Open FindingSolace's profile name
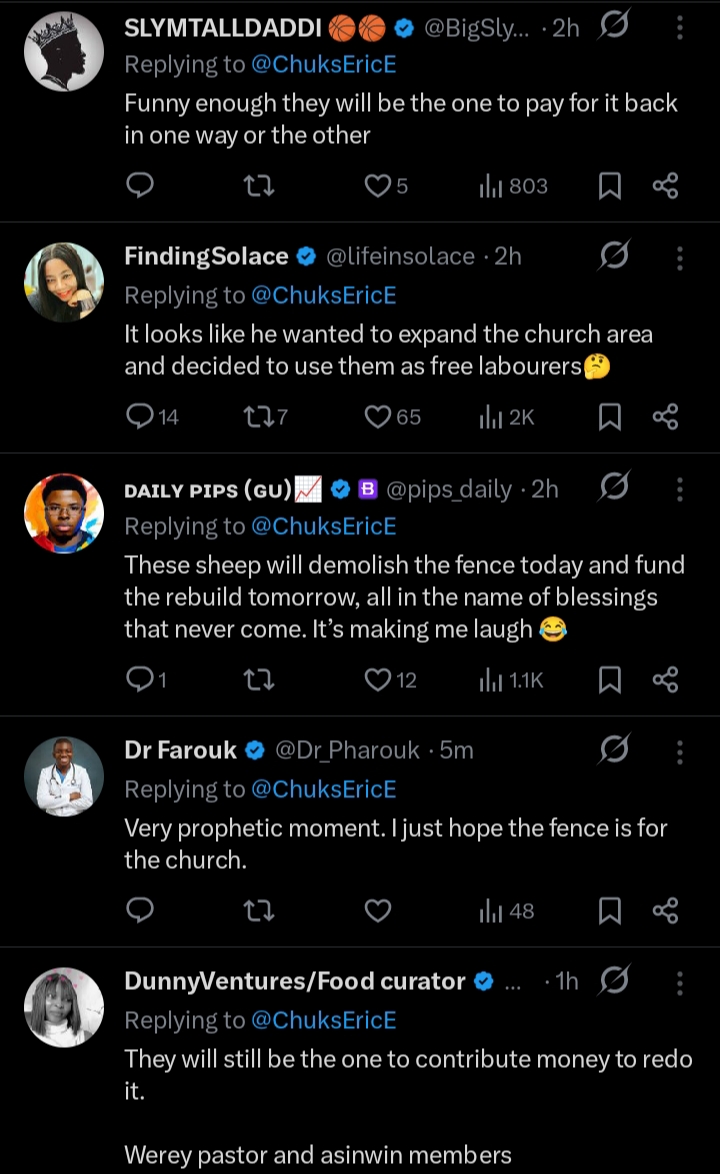 [206, 257]
